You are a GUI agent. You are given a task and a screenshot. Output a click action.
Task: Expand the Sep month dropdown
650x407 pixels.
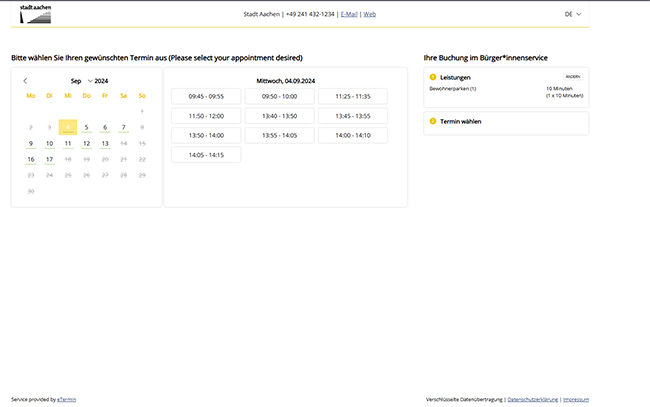[81, 80]
